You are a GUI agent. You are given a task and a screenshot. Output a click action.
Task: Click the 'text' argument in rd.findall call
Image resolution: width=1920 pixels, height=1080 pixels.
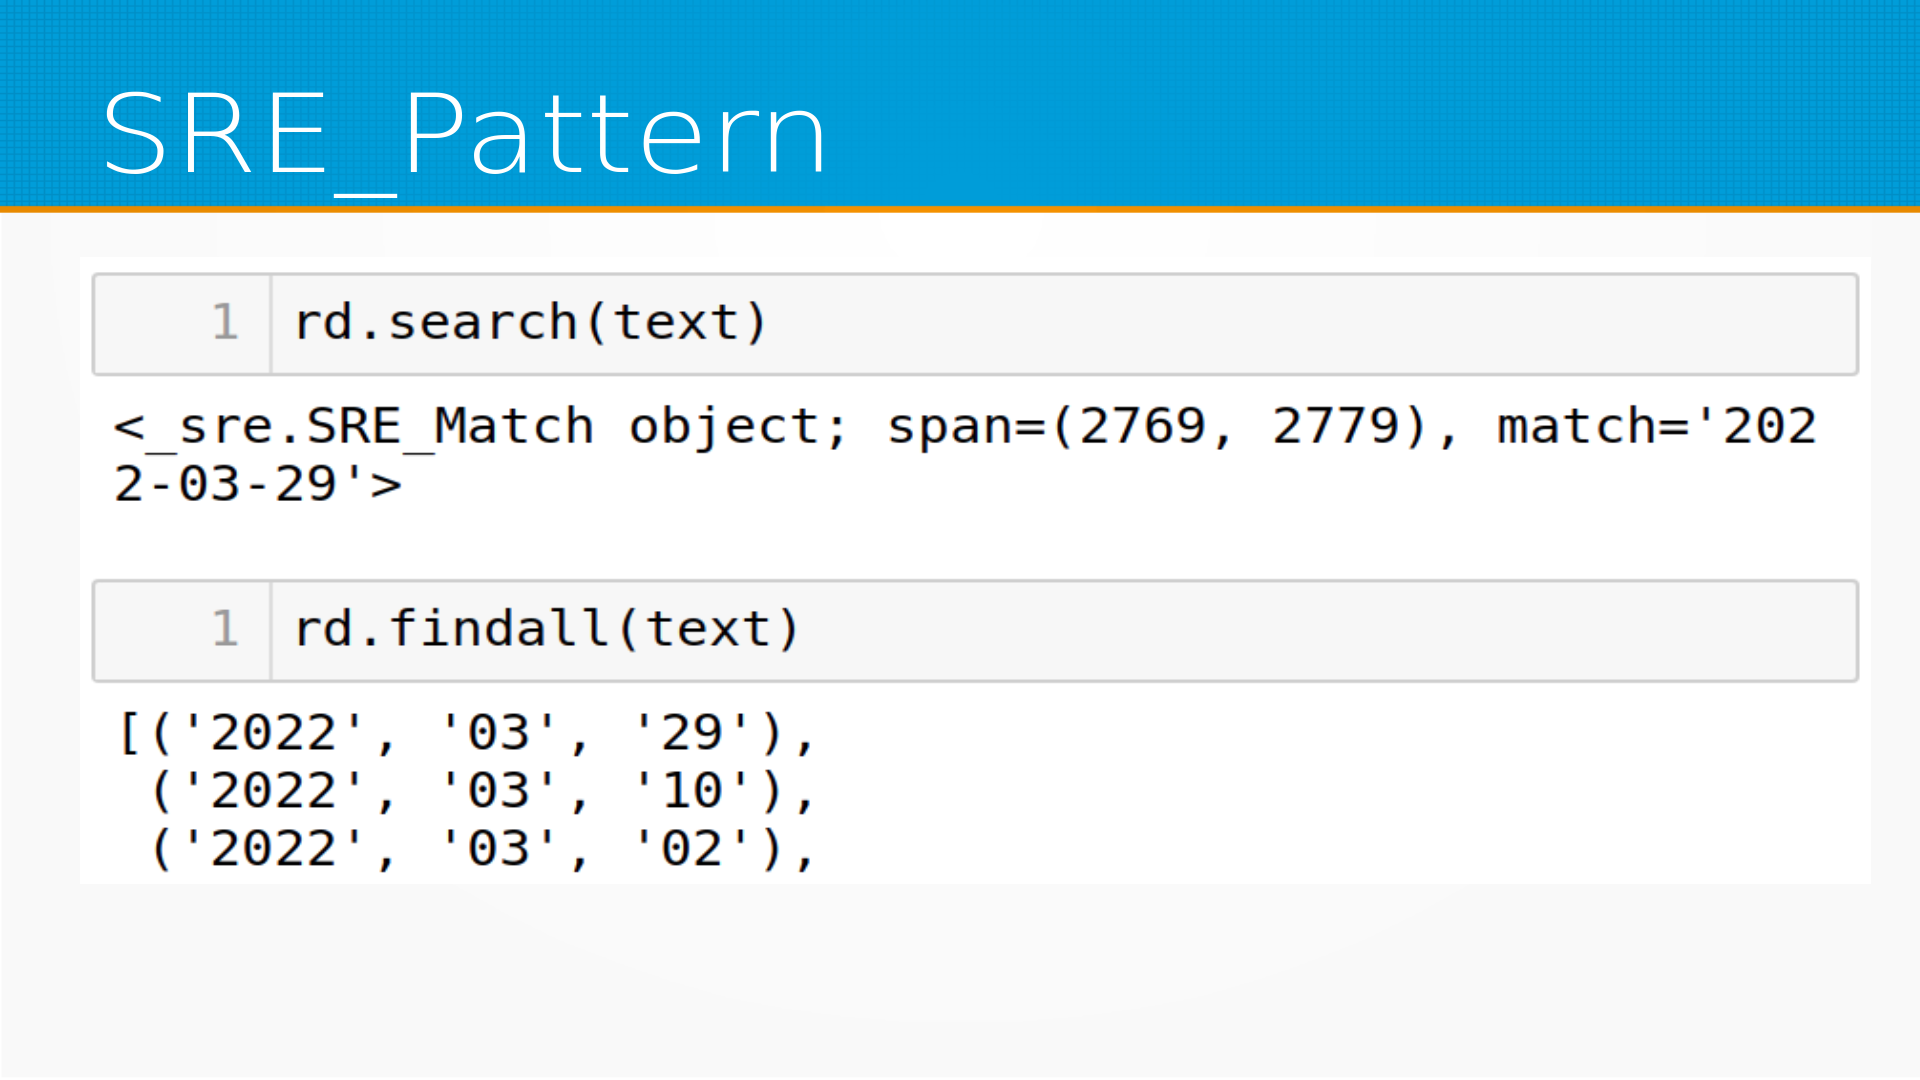tap(707, 630)
